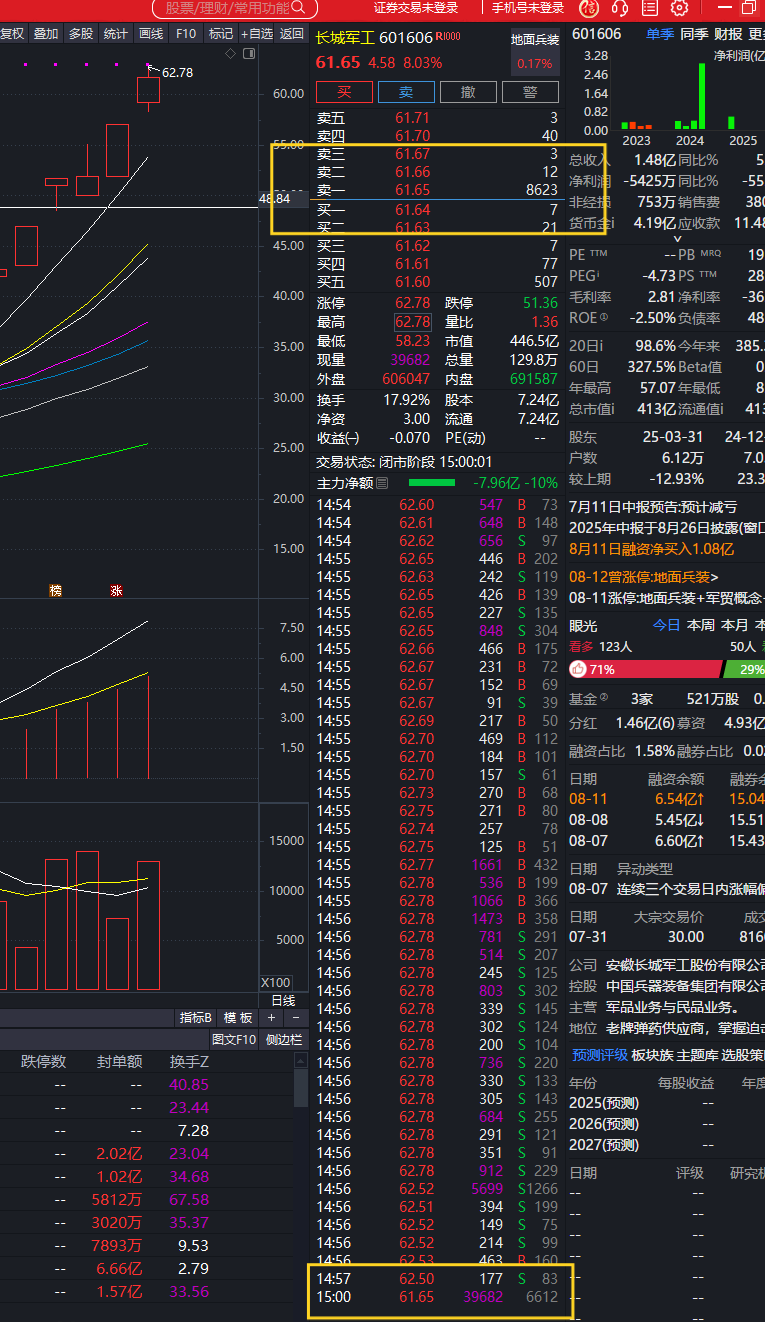Select 叠加 in the chart toolbar
The height and width of the screenshot is (1322, 765).
[46, 33]
